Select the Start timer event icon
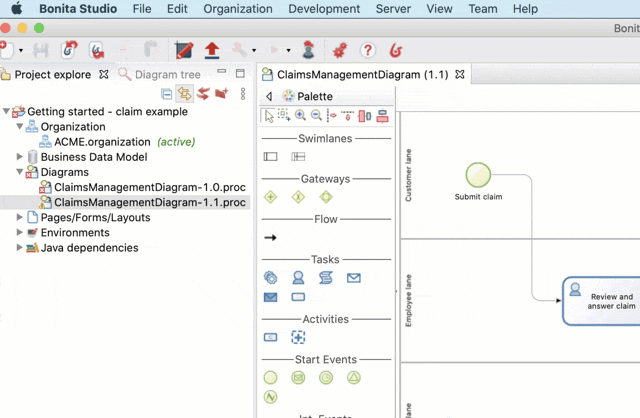640x418 pixels. [326, 378]
